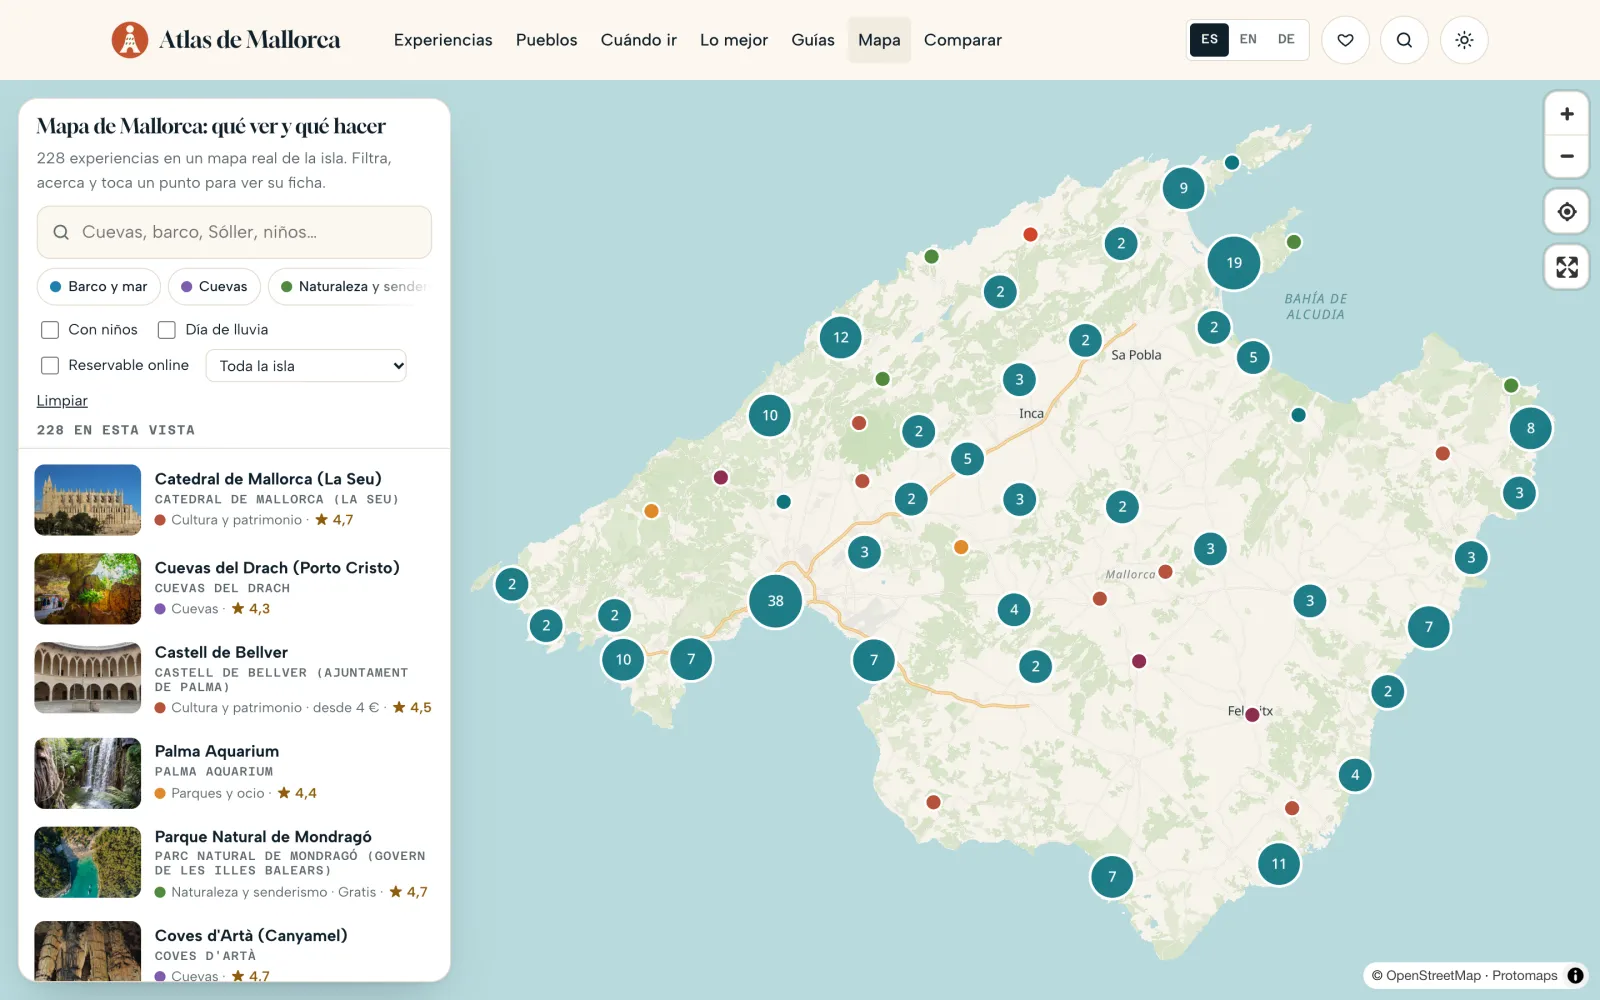The height and width of the screenshot is (1000, 1600).
Task: Open the cluster marker showing 4 near Mallorca label
Action: coord(1014,609)
